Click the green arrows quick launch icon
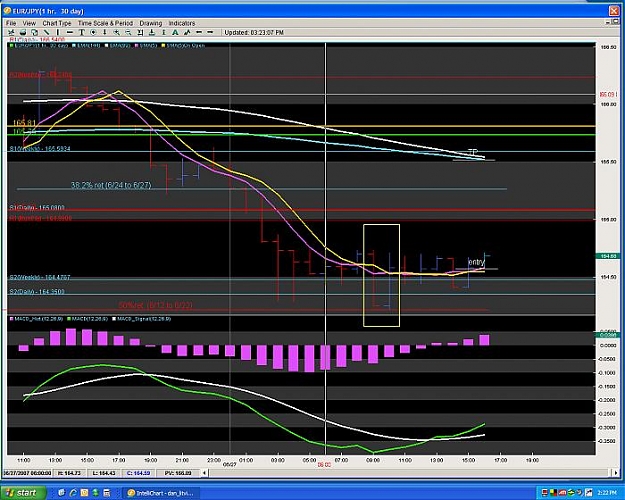The image size is (625, 500). click(96, 493)
